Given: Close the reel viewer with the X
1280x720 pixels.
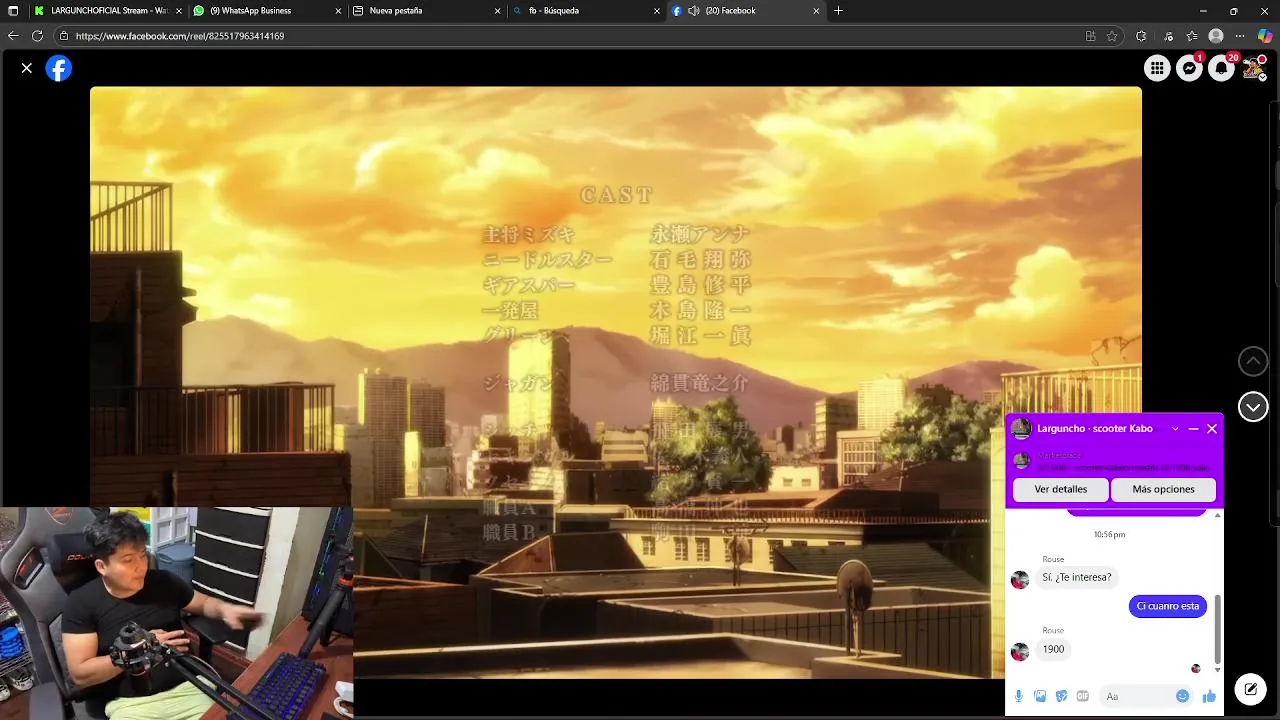Looking at the screenshot, I should [27, 68].
